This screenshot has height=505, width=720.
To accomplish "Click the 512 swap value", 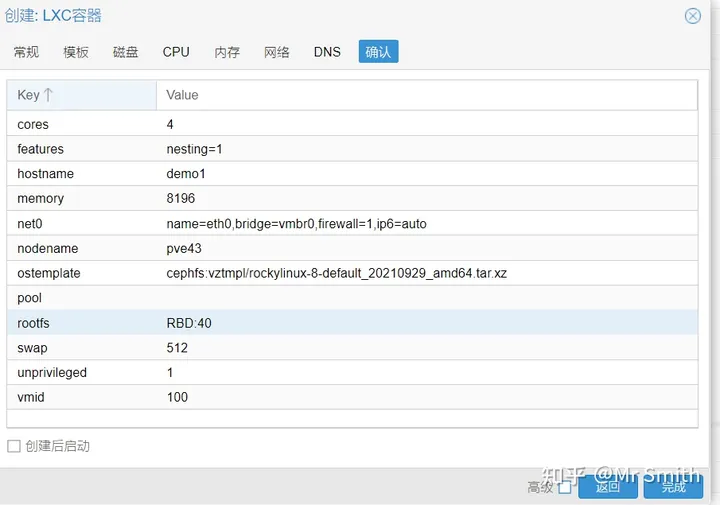I will (x=177, y=348).
